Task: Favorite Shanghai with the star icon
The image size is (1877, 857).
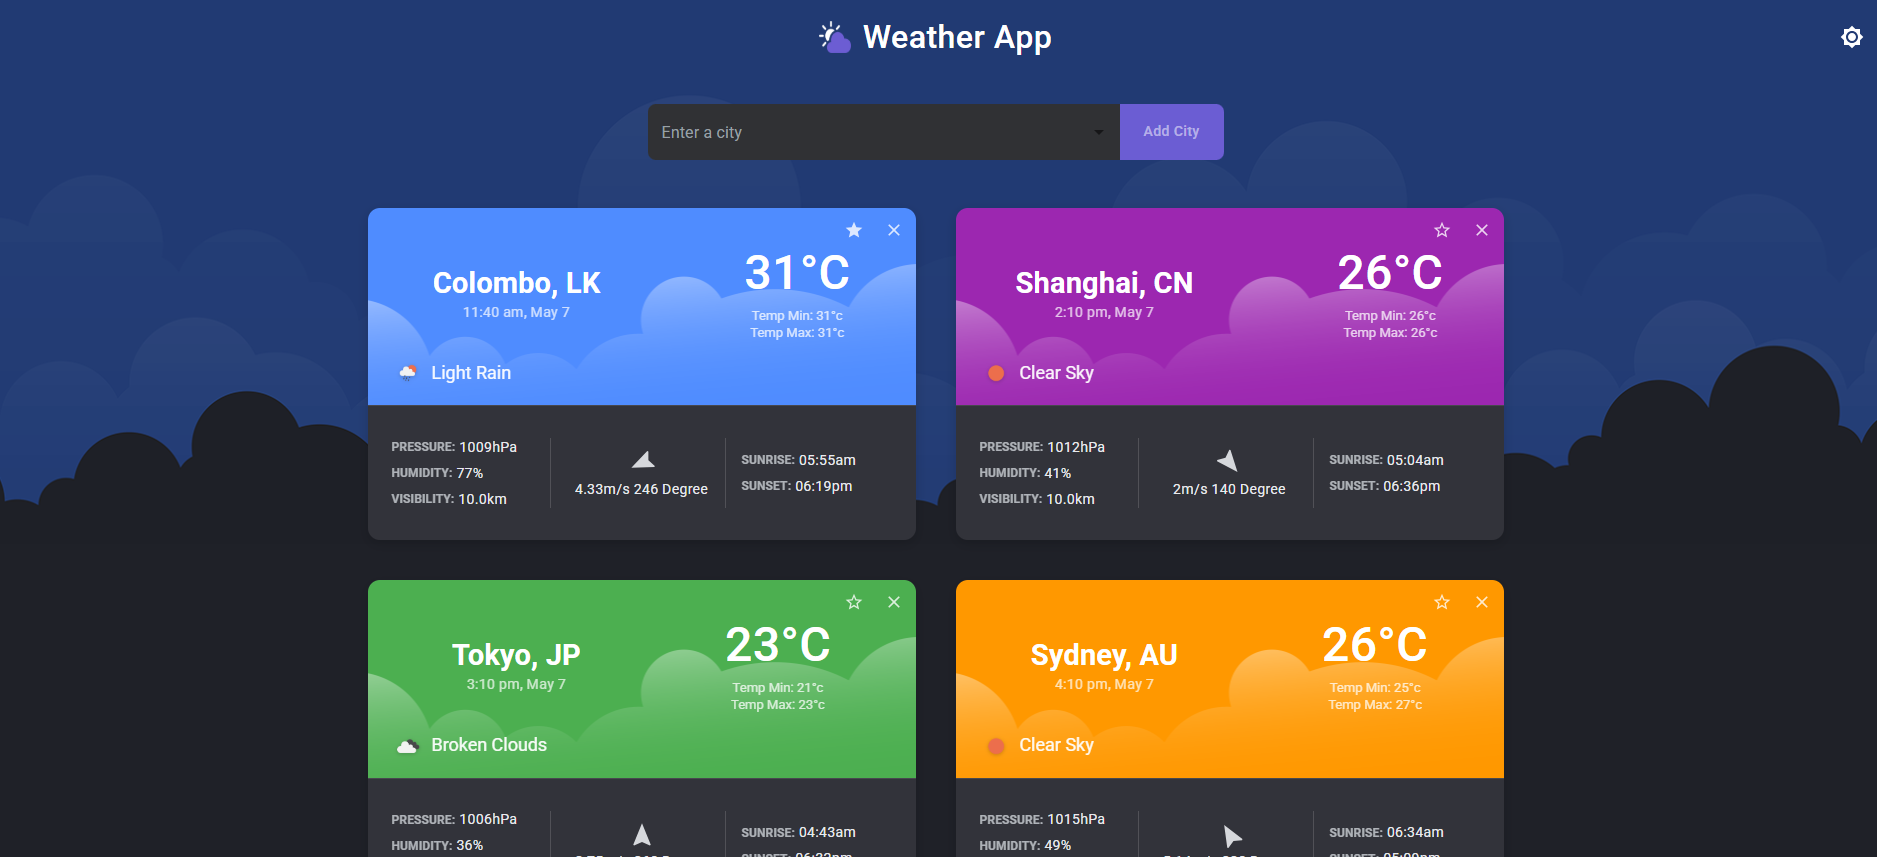Action: tap(1442, 230)
